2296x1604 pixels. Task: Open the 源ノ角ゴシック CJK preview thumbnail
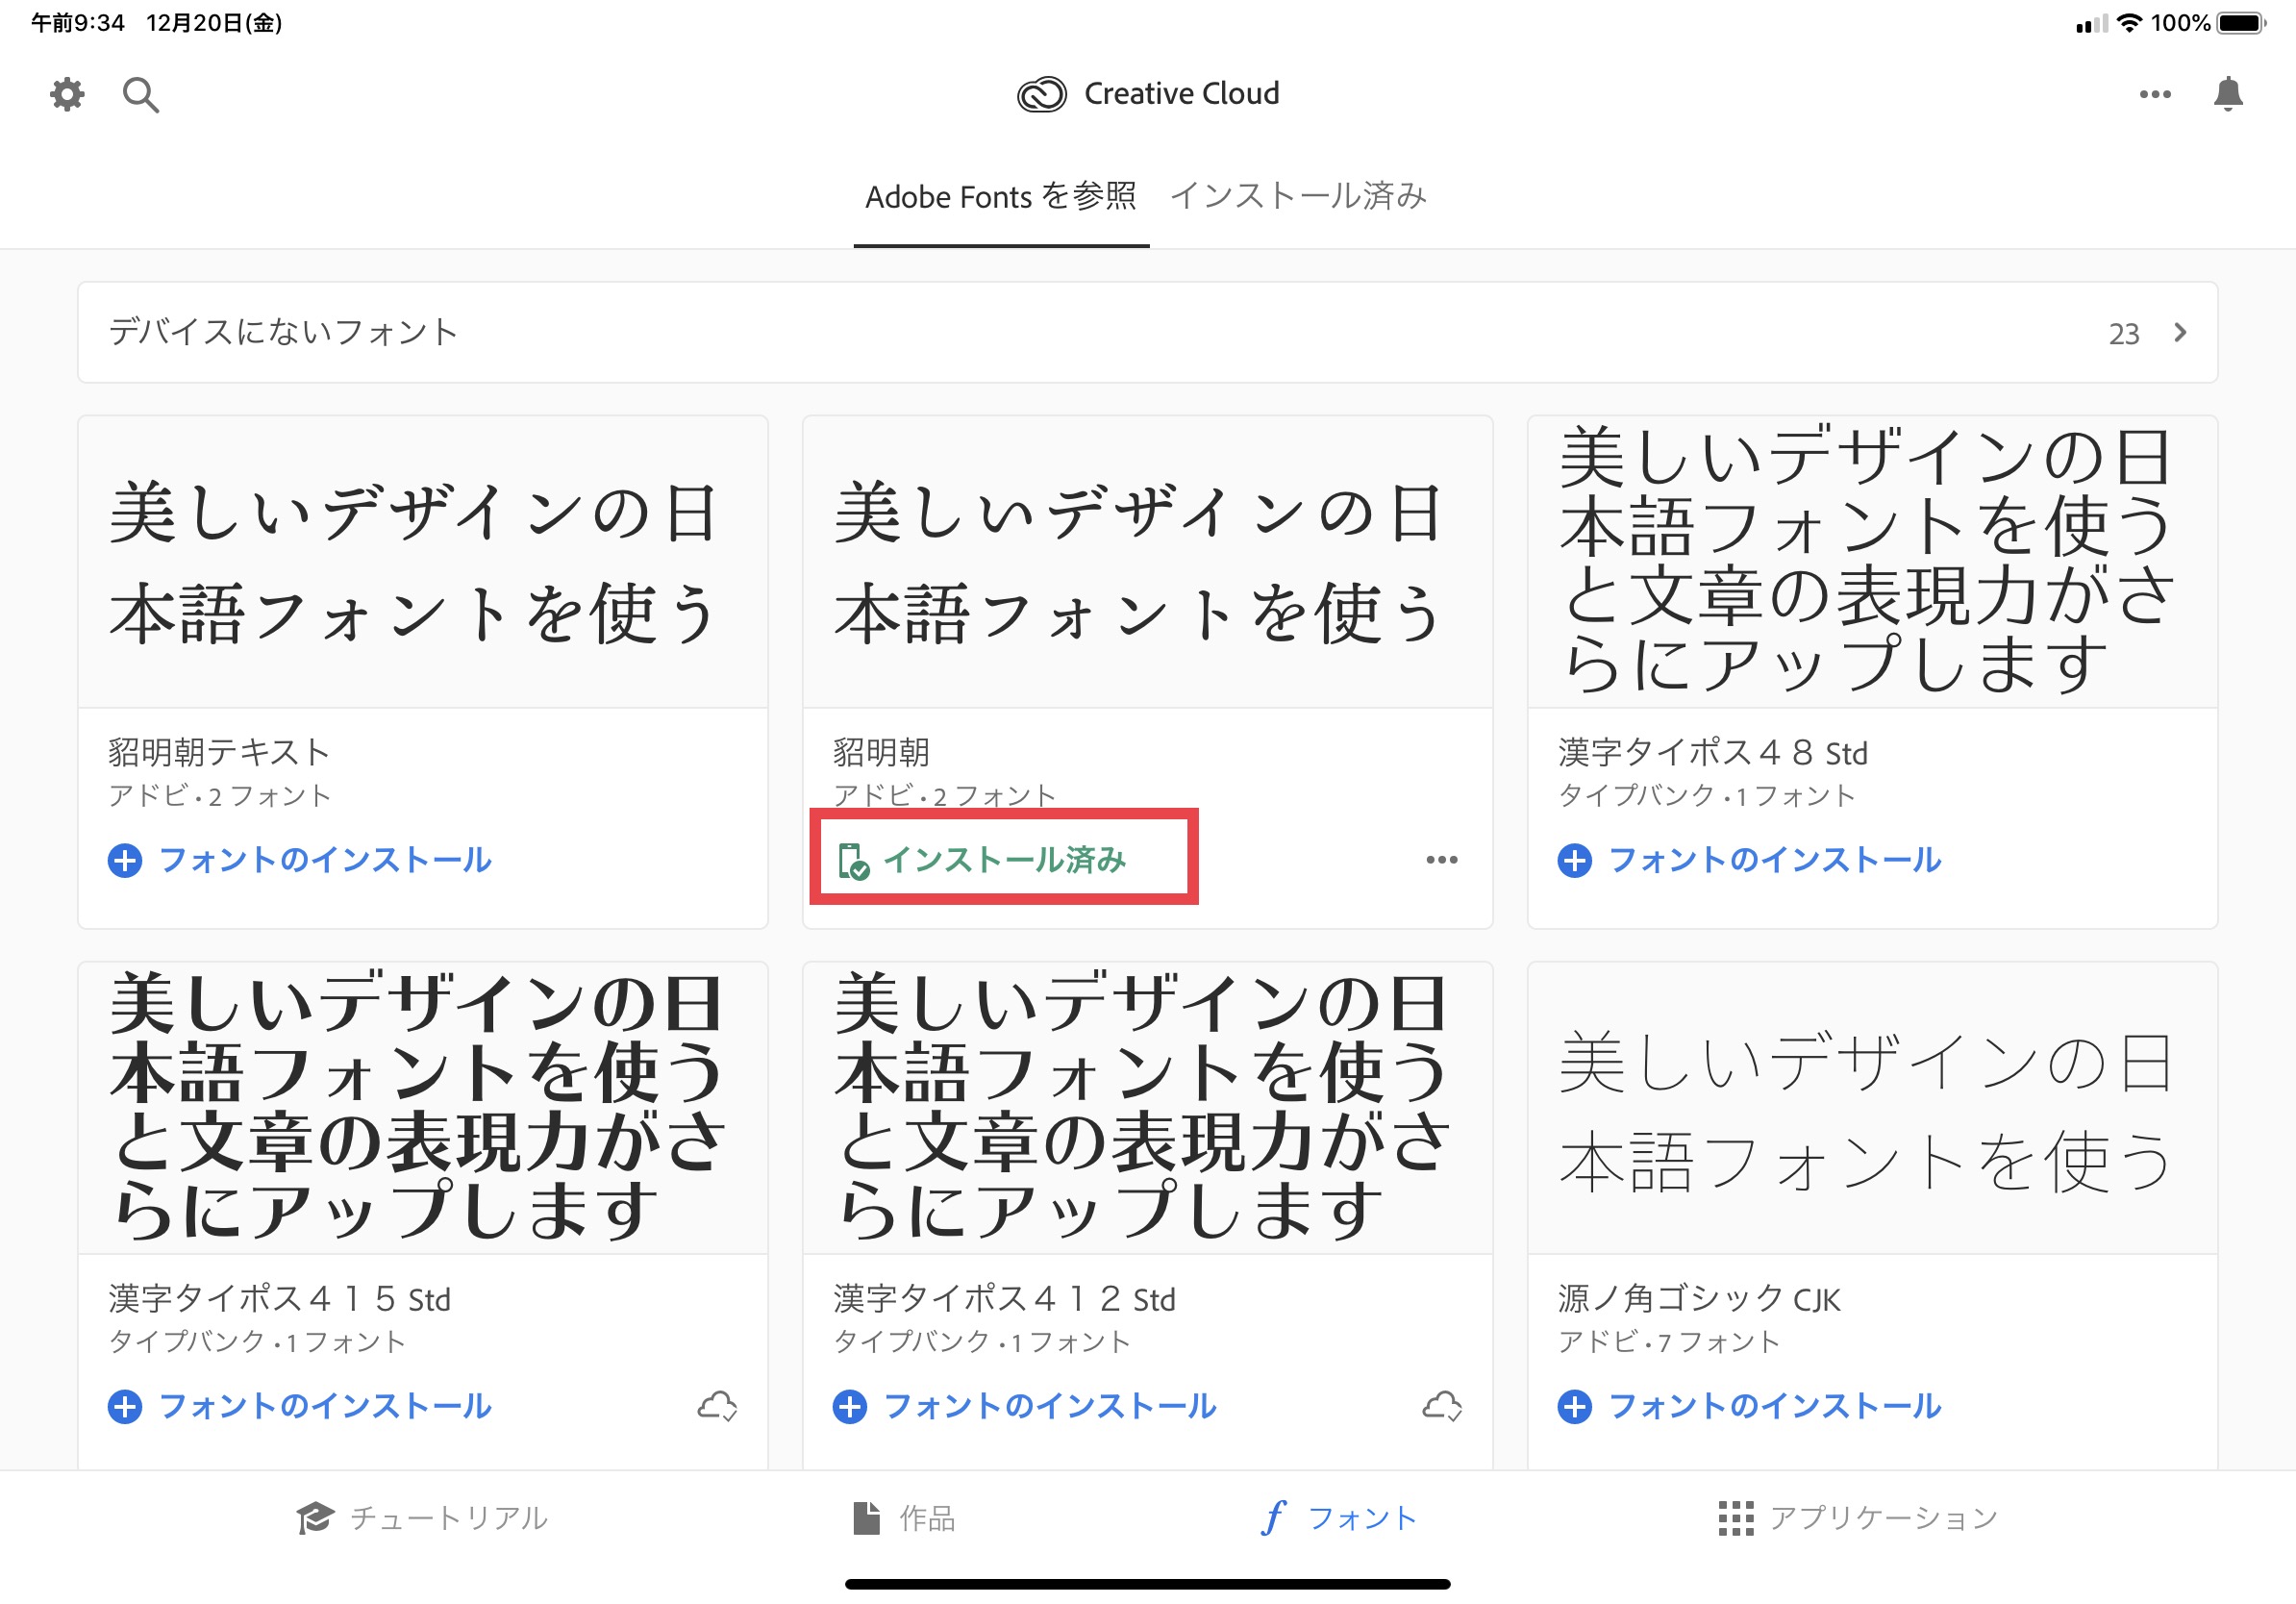click(x=1871, y=1110)
